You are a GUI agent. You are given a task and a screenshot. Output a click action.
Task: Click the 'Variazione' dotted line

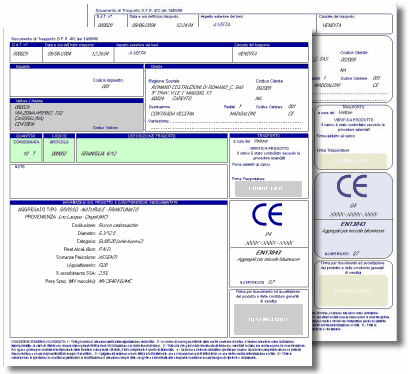click(225, 122)
